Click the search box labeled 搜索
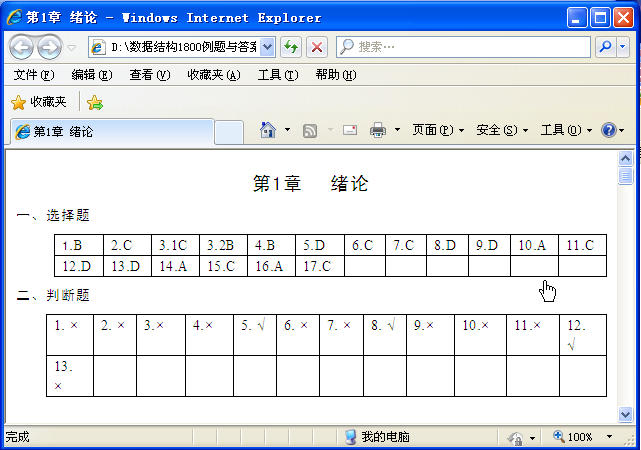This screenshot has width=641, height=450. point(464,47)
